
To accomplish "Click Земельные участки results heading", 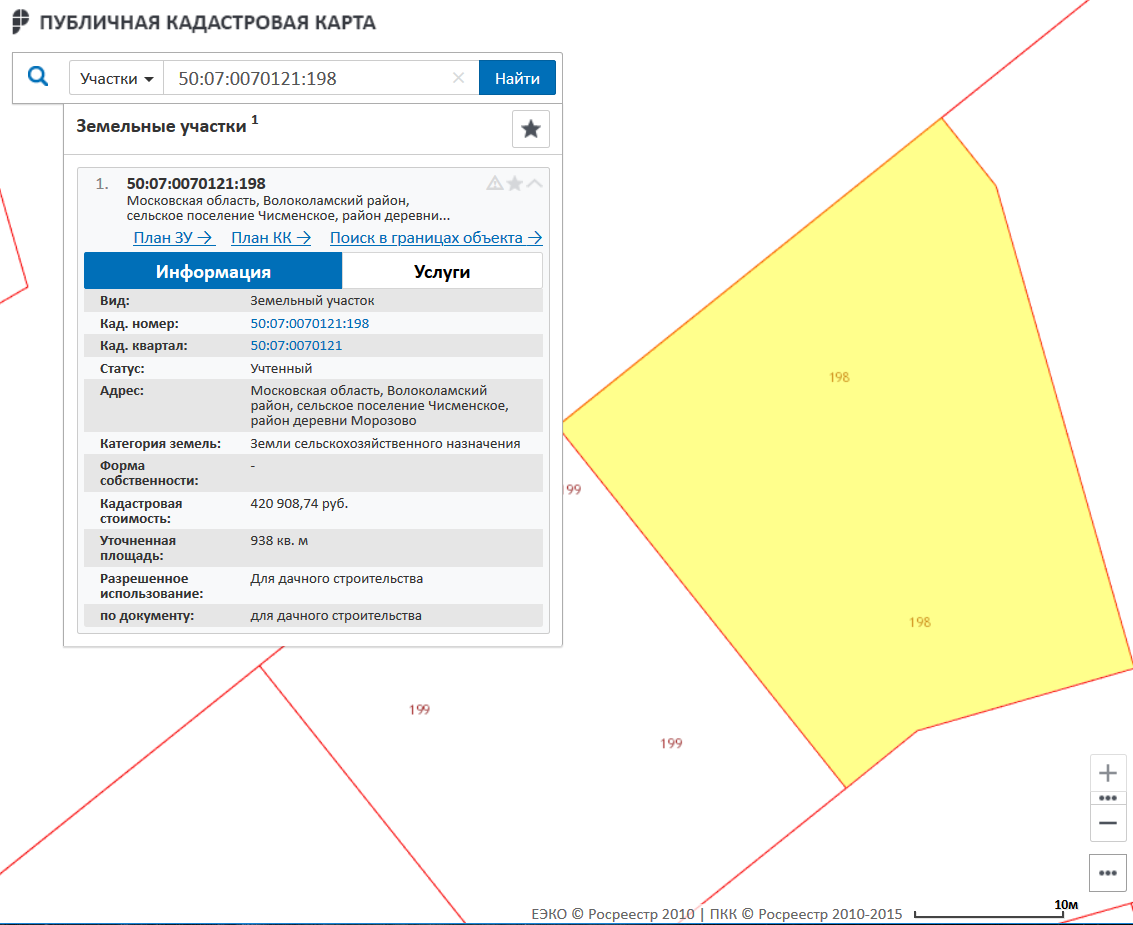I will tap(161, 126).
